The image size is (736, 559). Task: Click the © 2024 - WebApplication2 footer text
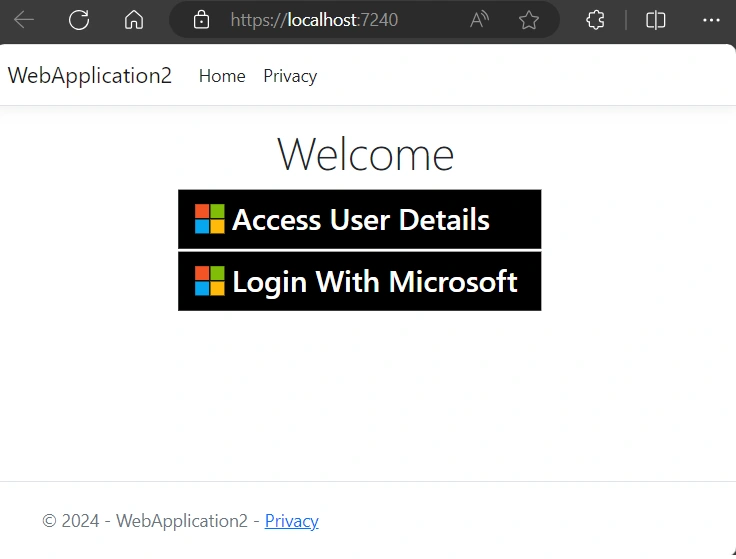pyautogui.click(x=145, y=521)
